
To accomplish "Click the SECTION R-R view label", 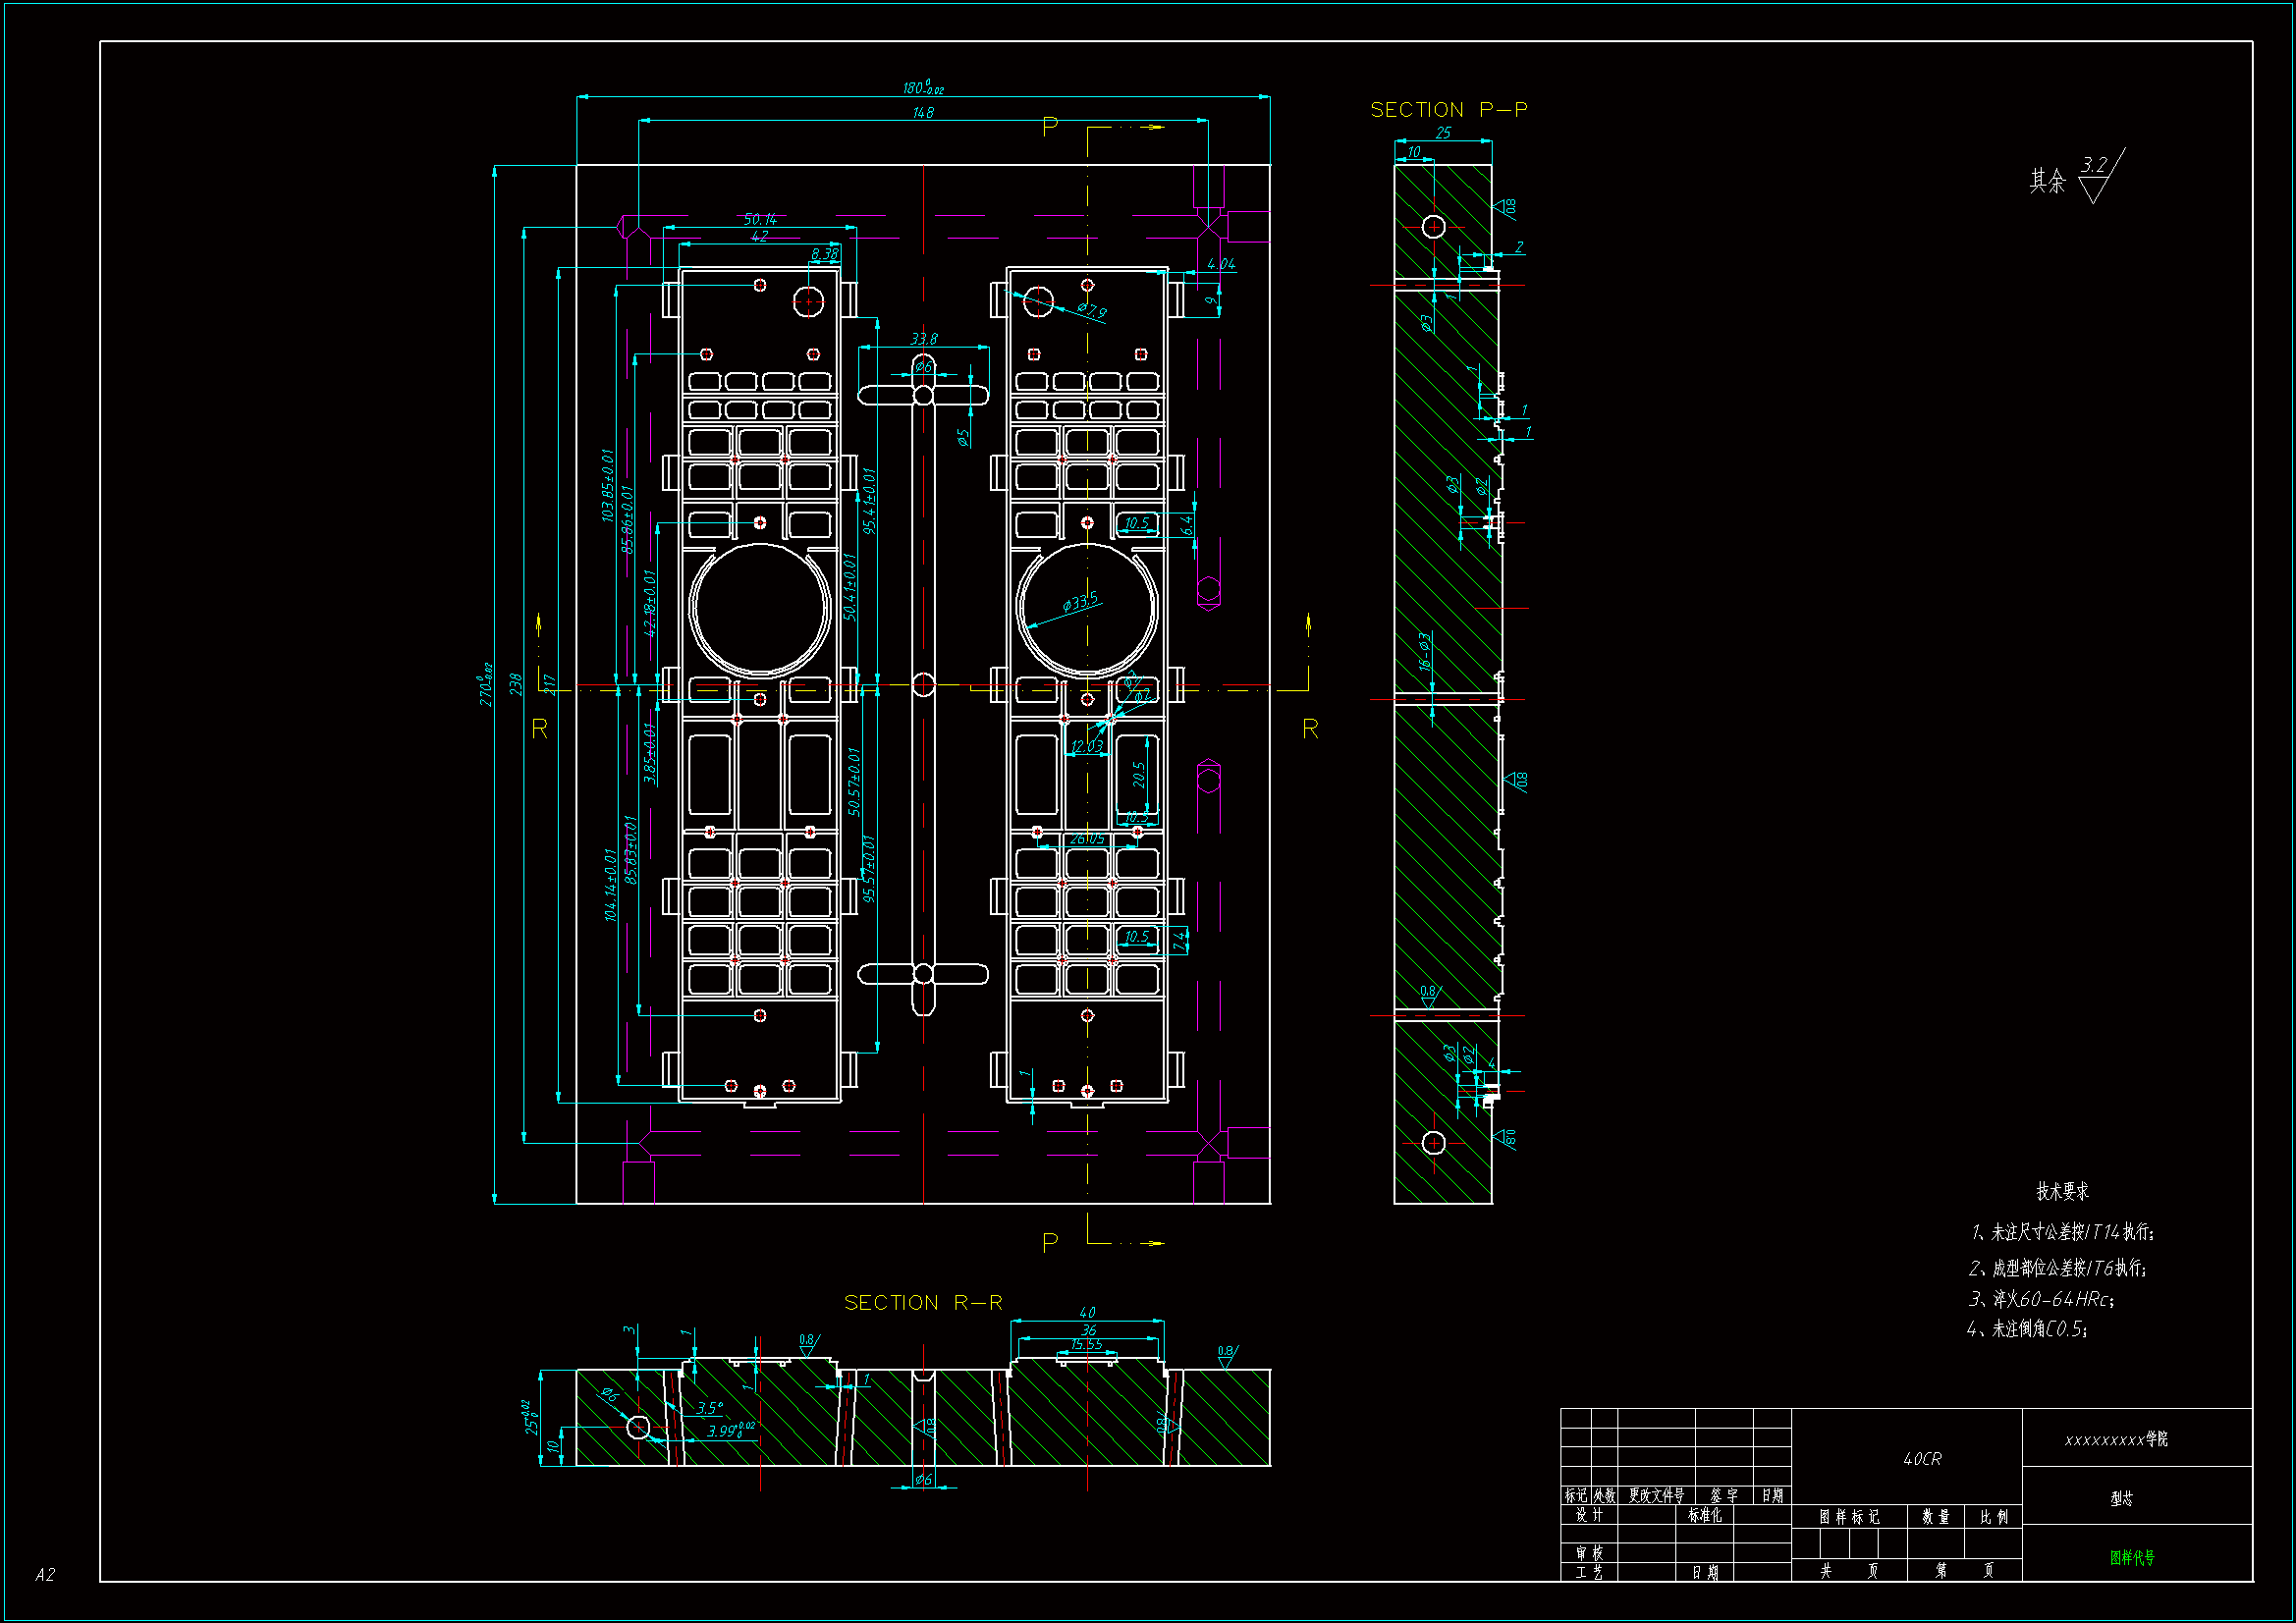I will click(x=922, y=1303).
